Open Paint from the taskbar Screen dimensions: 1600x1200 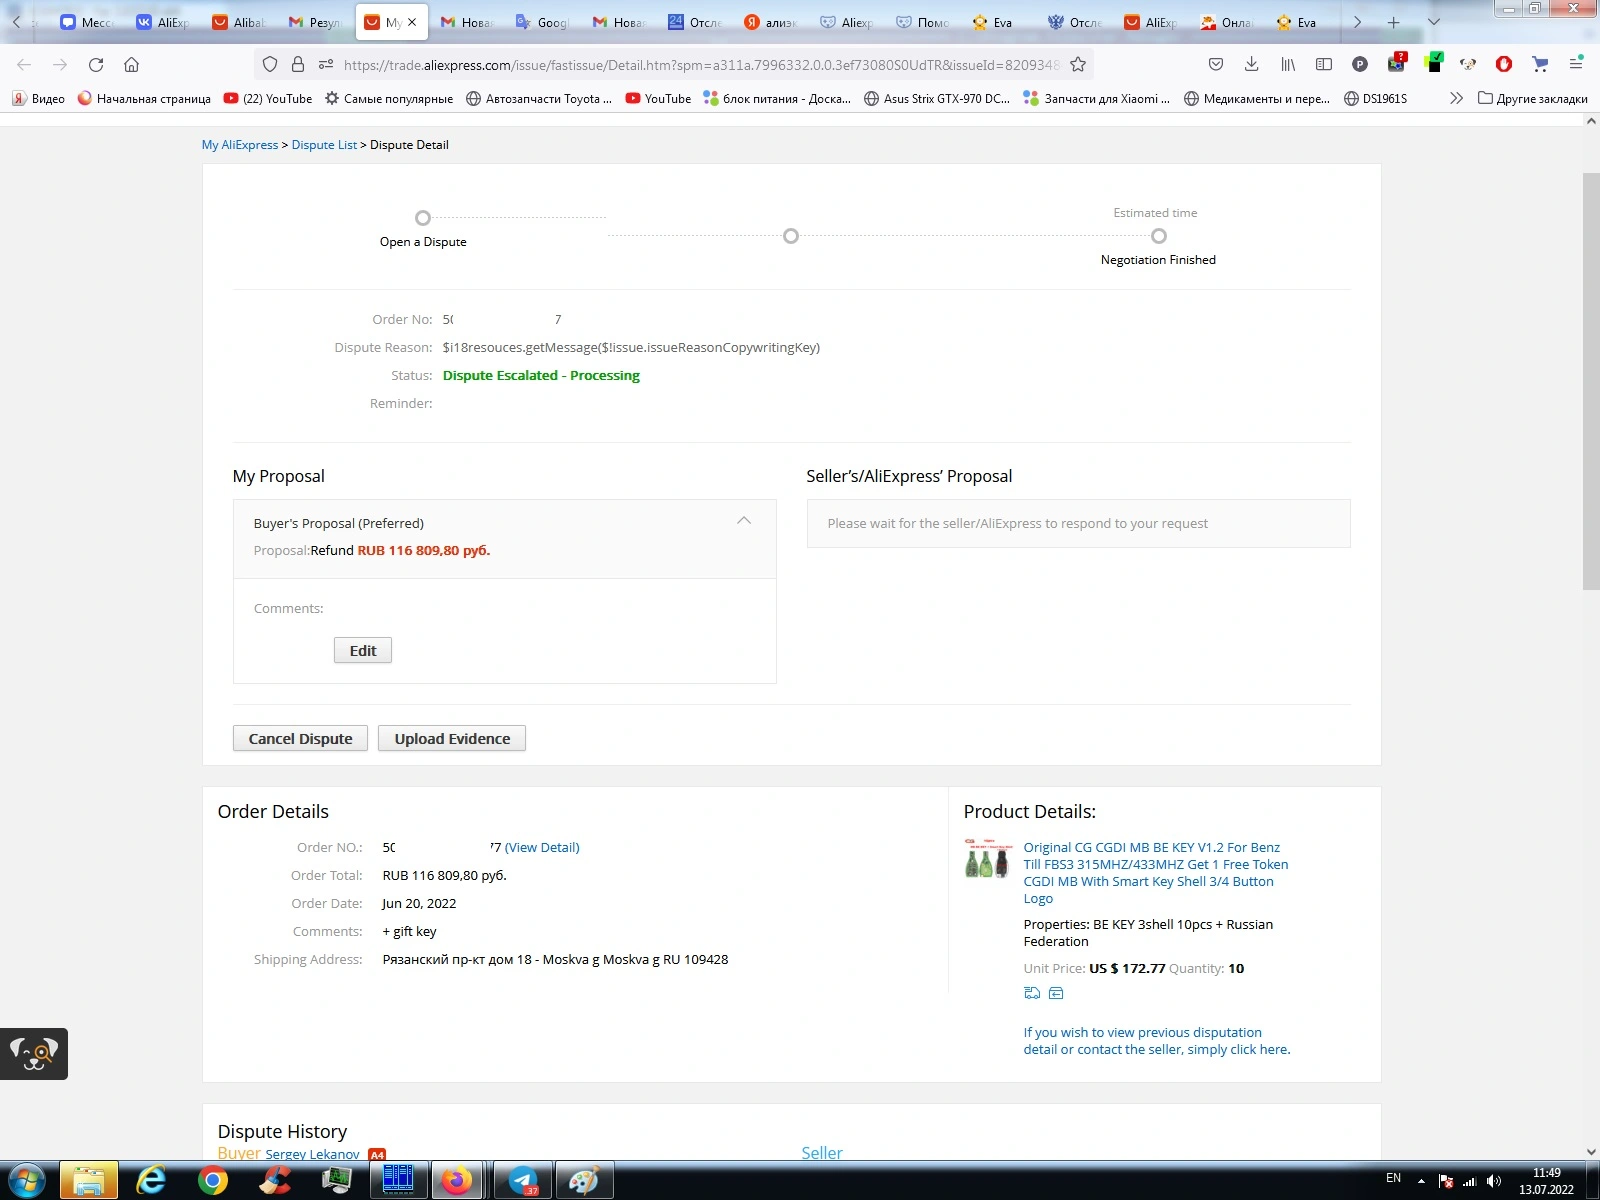click(584, 1181)
